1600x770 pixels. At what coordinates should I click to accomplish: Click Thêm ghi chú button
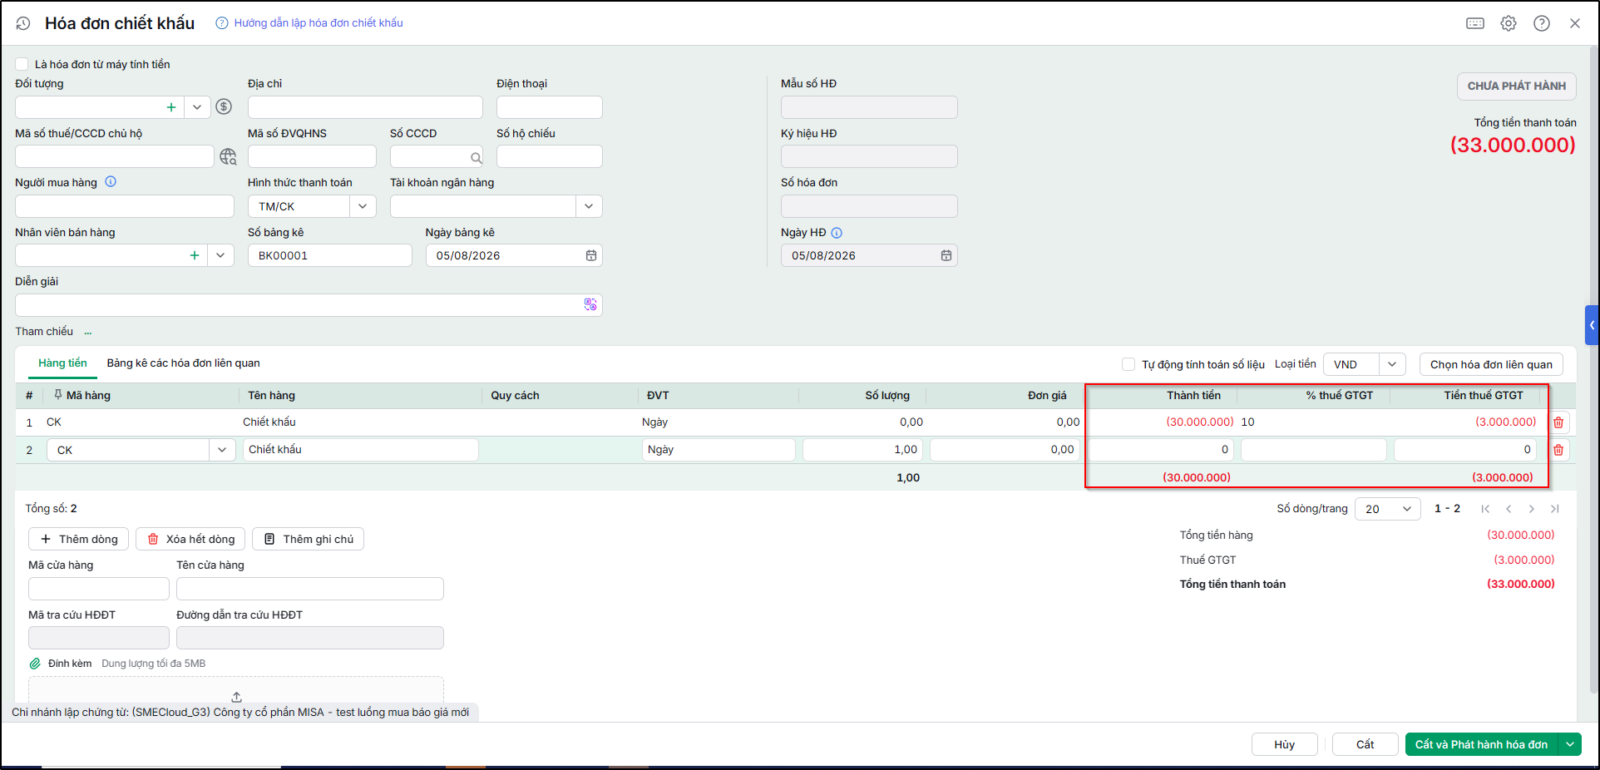click(308, 539)
